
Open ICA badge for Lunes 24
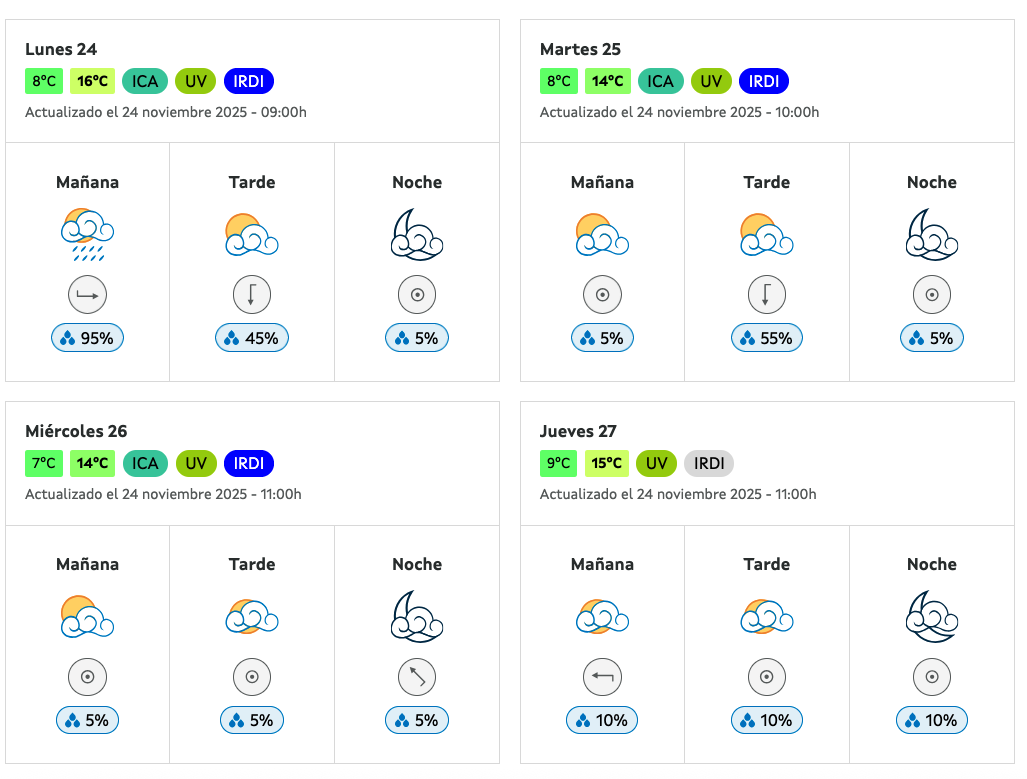click(145, 81)
